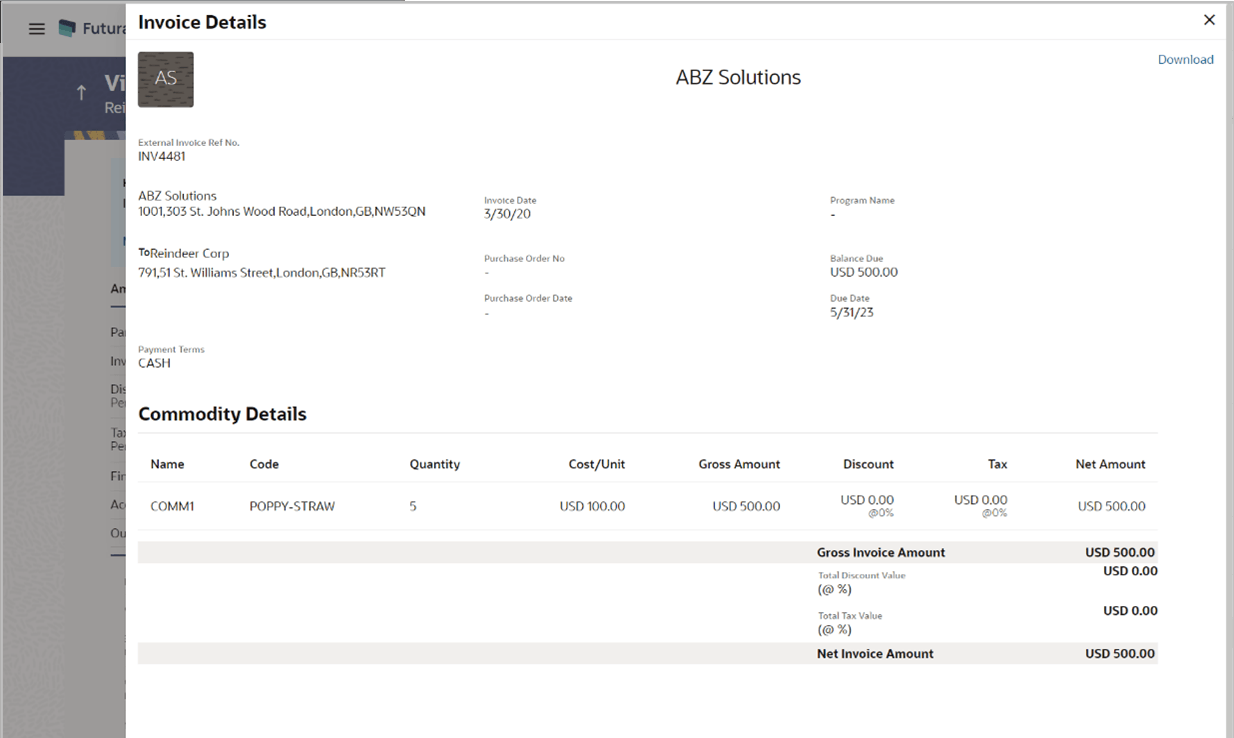Viewport: 1234px width, 738px height.
Task: Click the Invoice Details heading
Action: [x=202, y=22]
